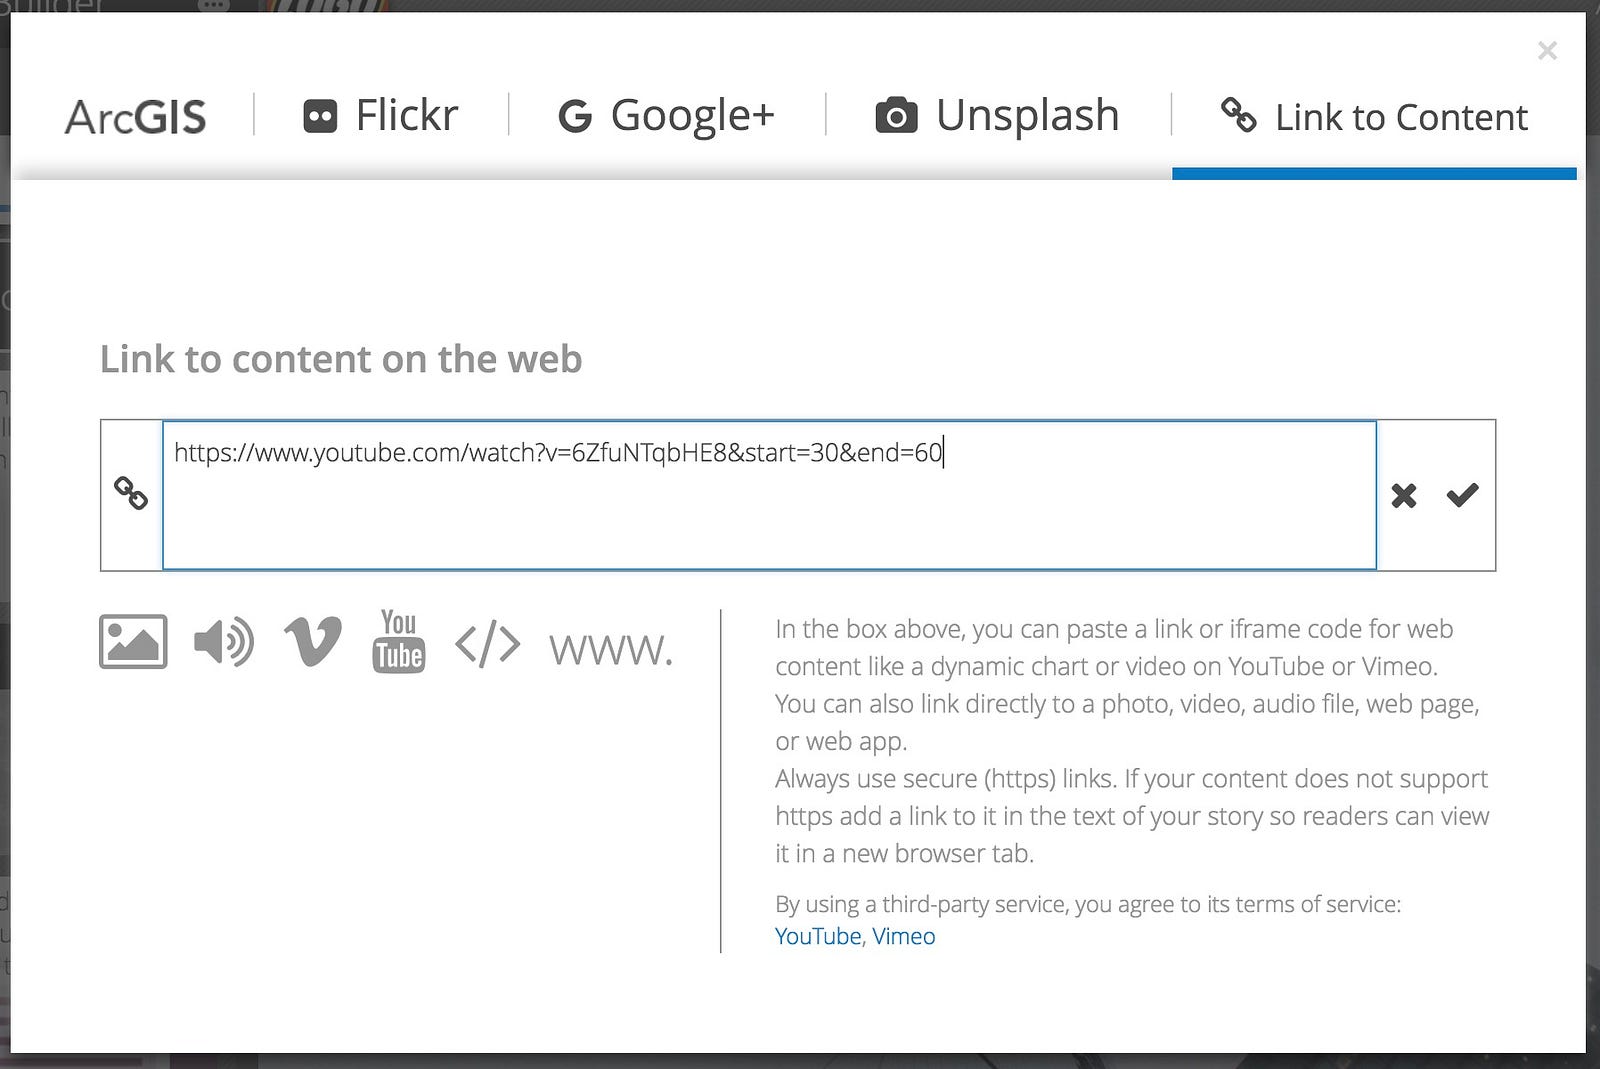Click the www. web page icon
The height and width of the screenshot is (1069, 1600).
point(611,650)
